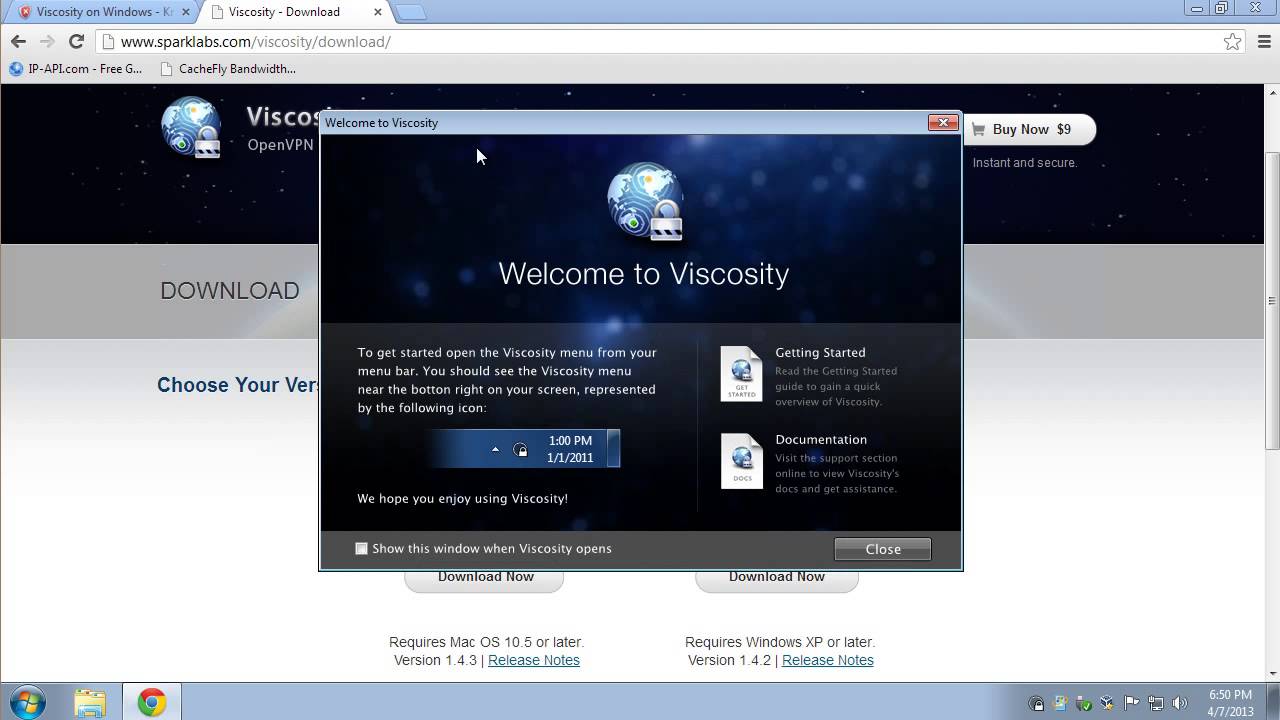
Task: Click the Close button in the welcome window
Action: [x=883, y=549]
